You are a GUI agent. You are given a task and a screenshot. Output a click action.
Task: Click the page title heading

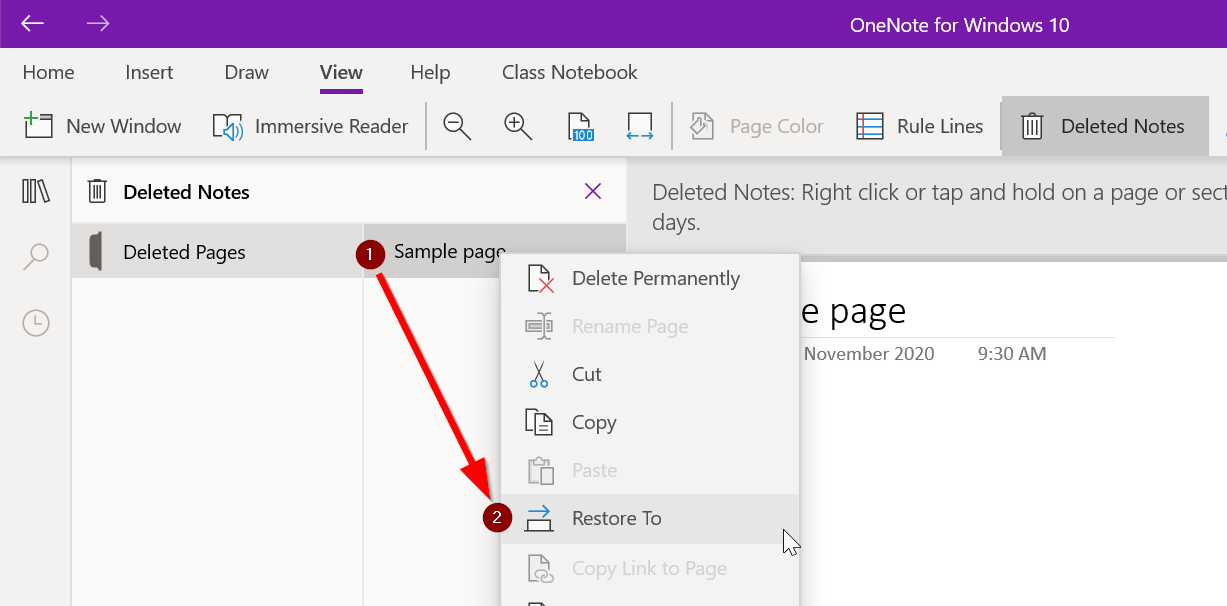(x=853, y=311)
